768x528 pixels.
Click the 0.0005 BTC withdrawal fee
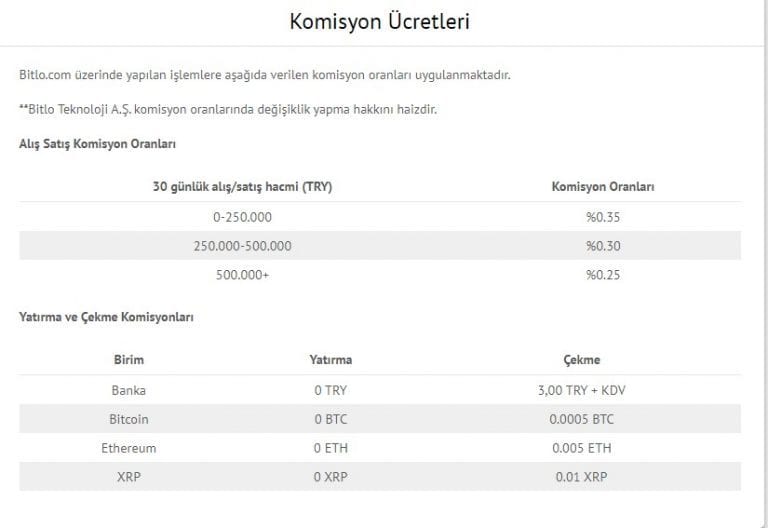581,419
